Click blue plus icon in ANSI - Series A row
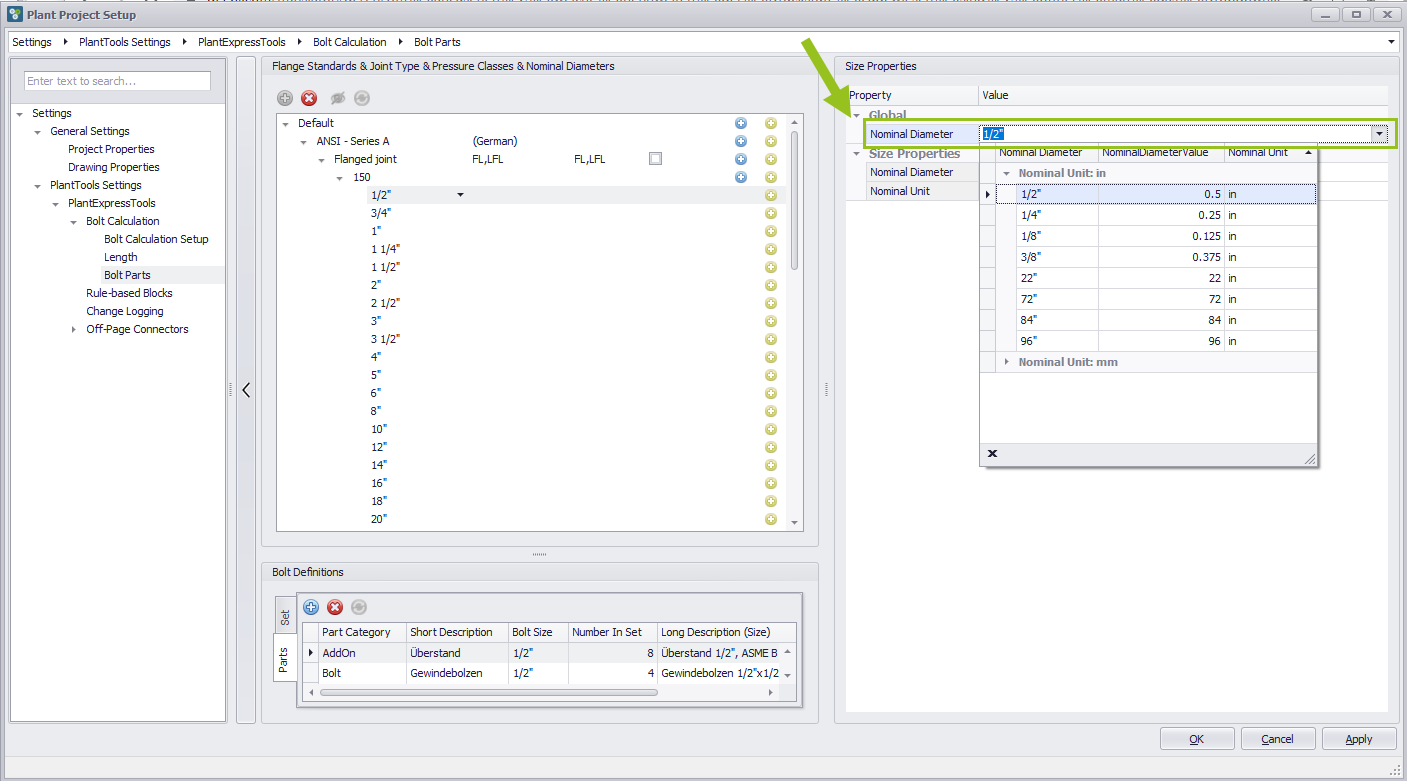The image size is (1407, 781). click(x=741, y=141)
